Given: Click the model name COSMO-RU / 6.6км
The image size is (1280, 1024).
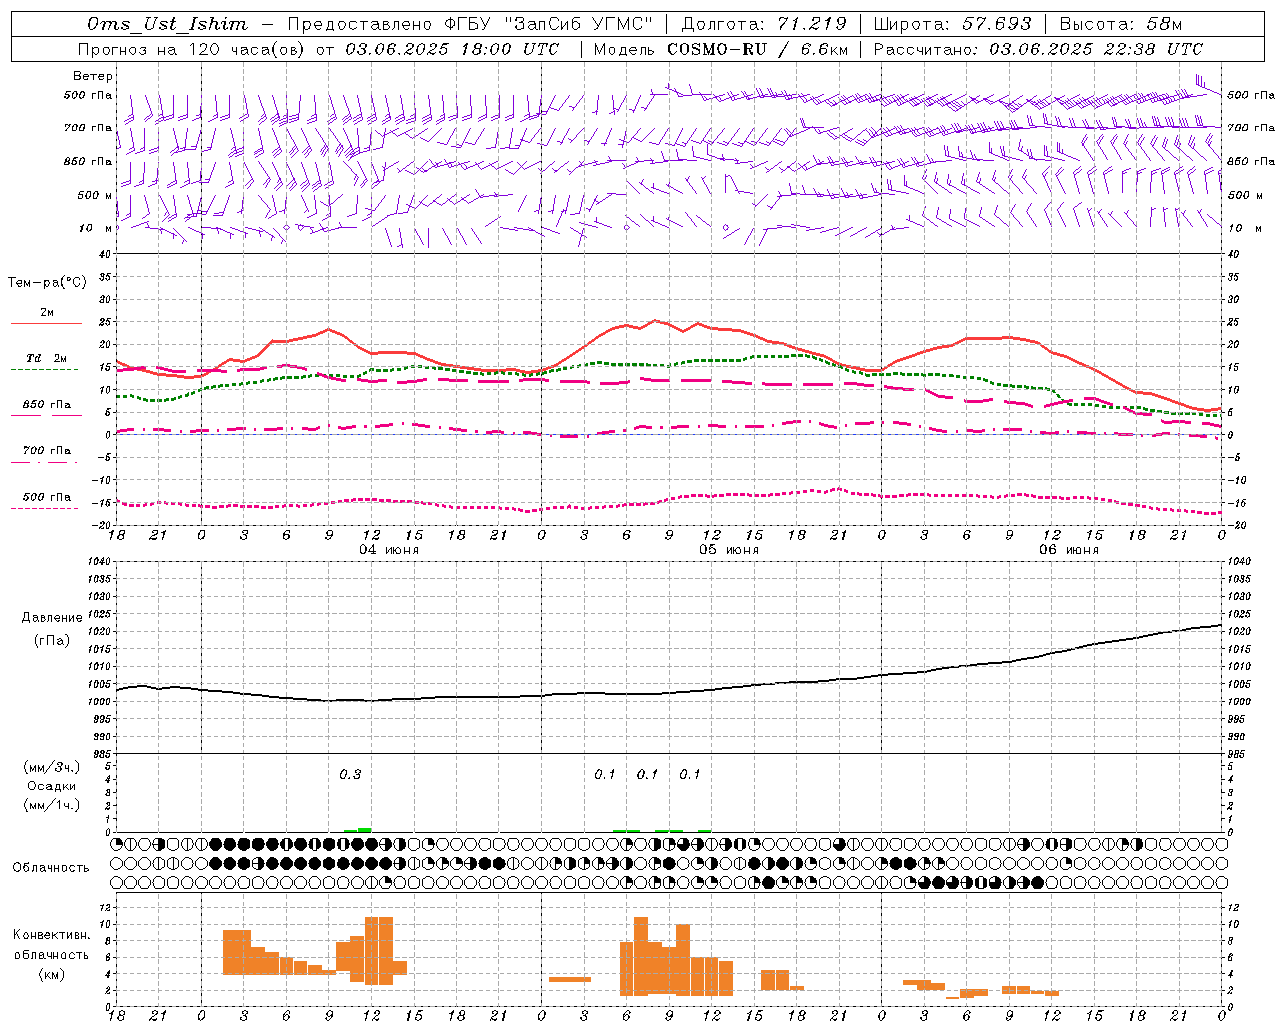Looking at the screenshot, I should [758, 49].
